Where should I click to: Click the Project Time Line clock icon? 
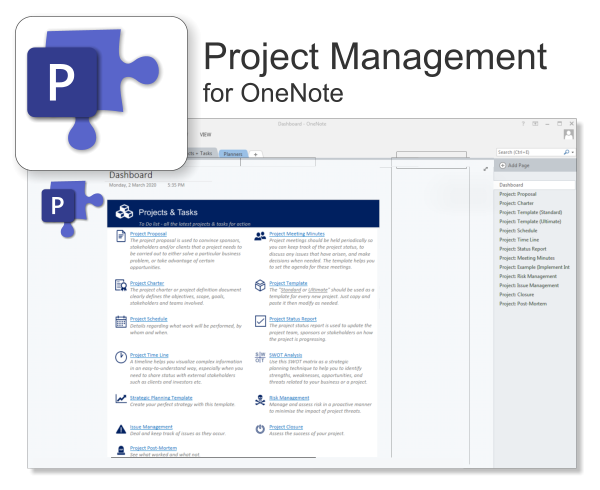[121, 357]
